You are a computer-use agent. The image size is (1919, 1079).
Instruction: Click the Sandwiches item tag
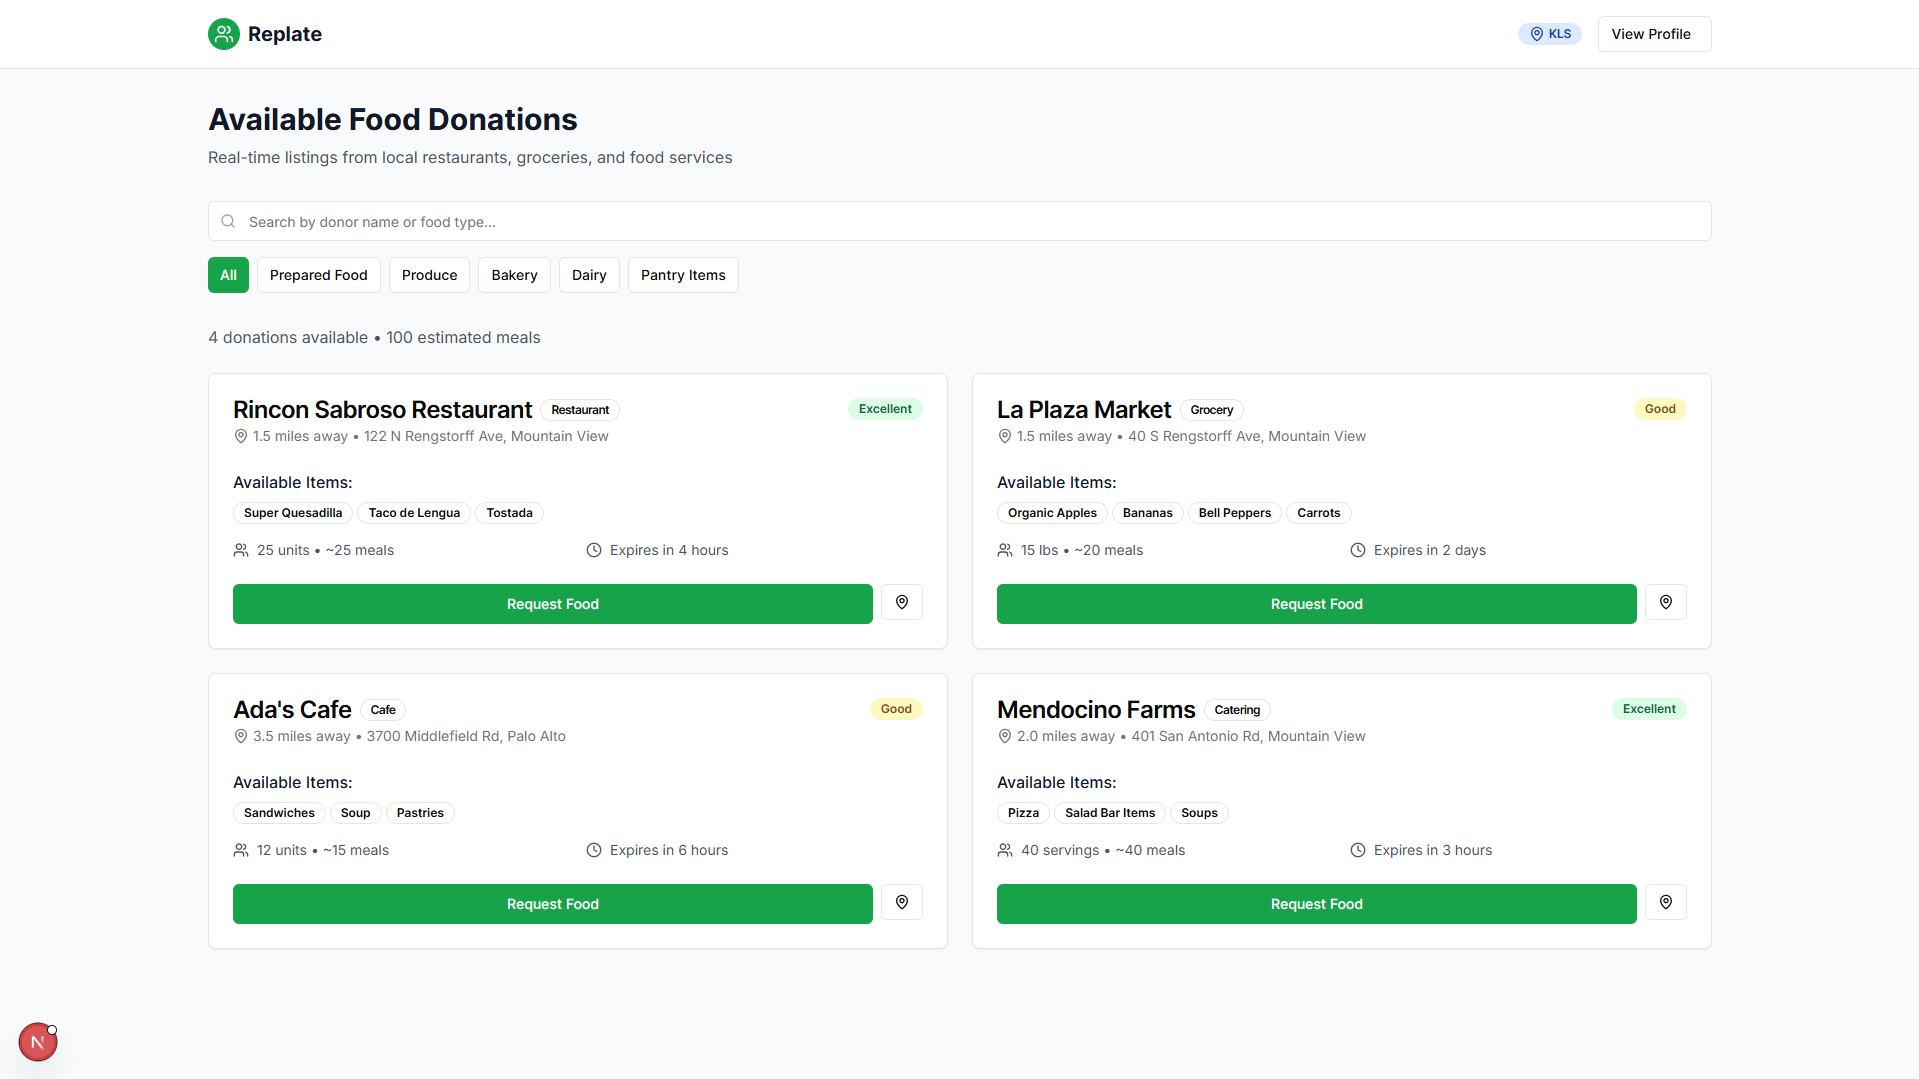279,813
